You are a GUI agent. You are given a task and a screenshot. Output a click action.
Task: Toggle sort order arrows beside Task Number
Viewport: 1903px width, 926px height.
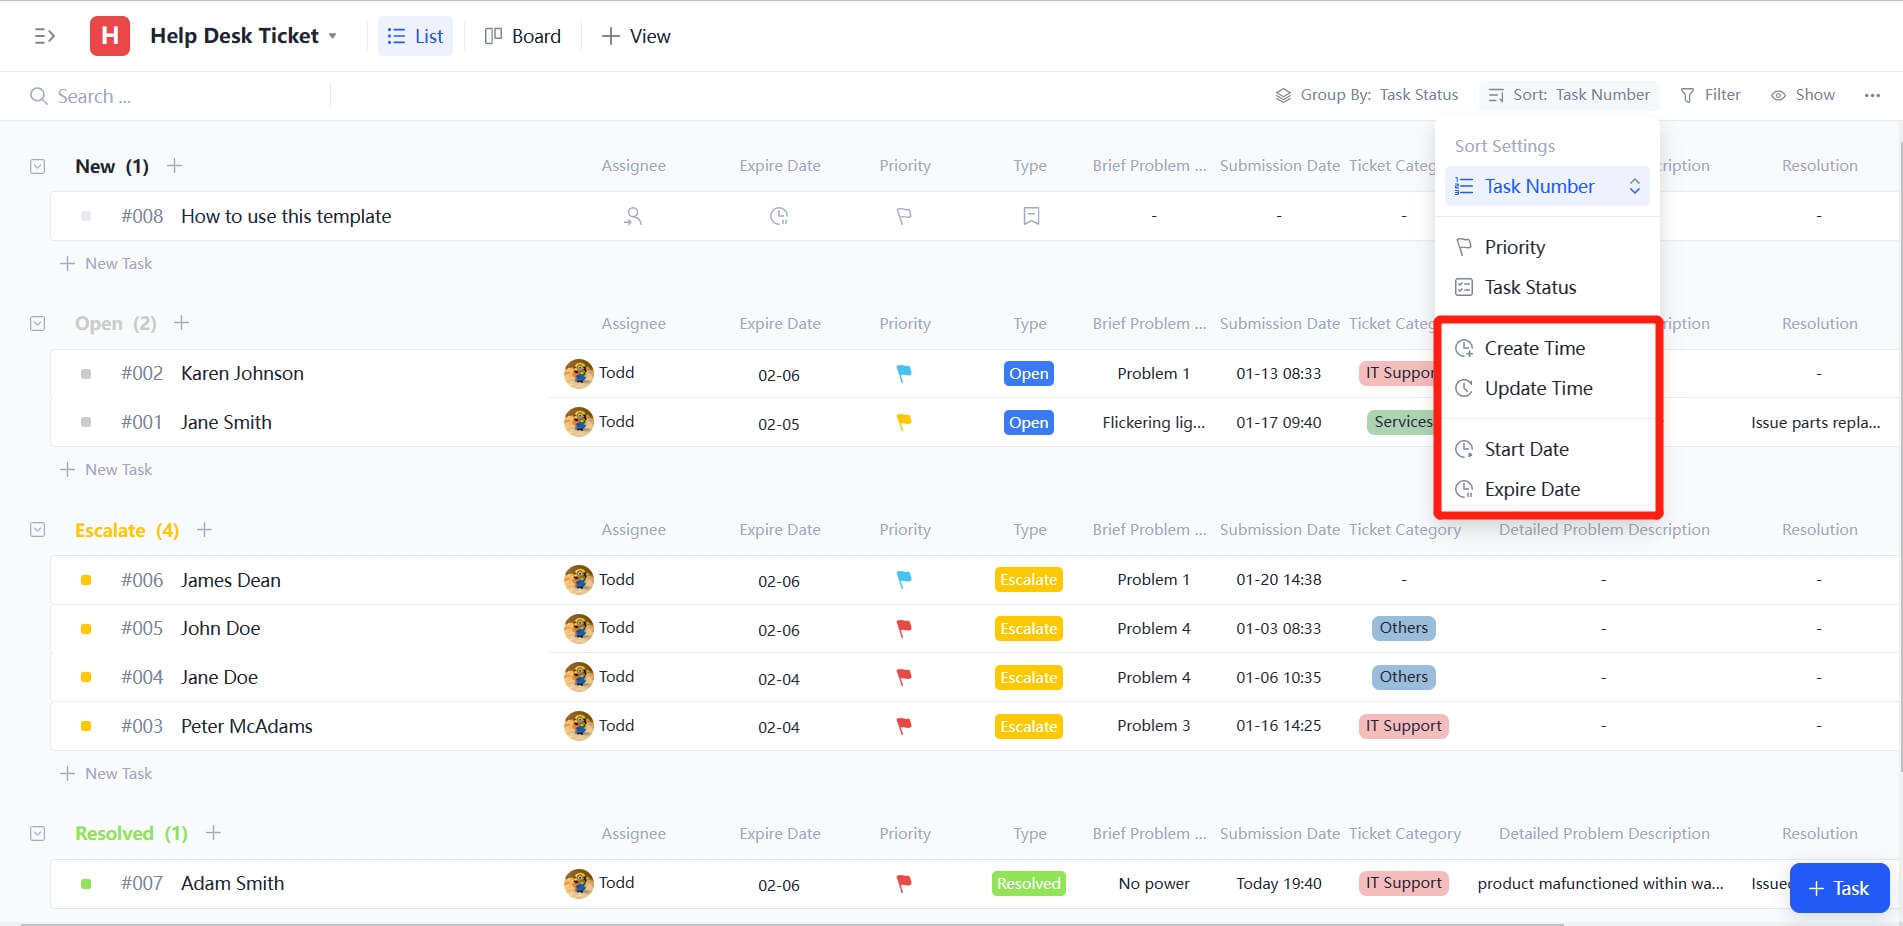click(x=1634, y=187)
